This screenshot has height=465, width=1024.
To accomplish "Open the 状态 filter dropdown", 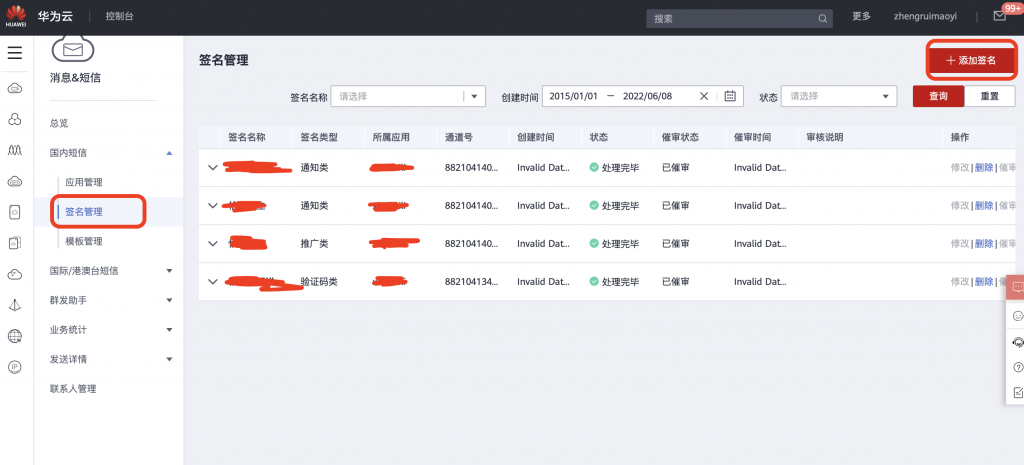I will point(839,96).
